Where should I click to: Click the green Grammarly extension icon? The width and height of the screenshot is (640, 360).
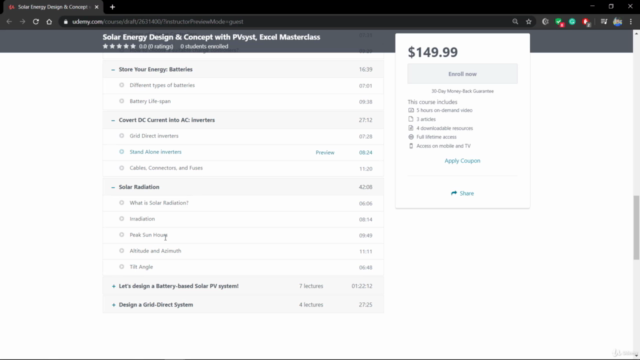click(x=572, y=22)
